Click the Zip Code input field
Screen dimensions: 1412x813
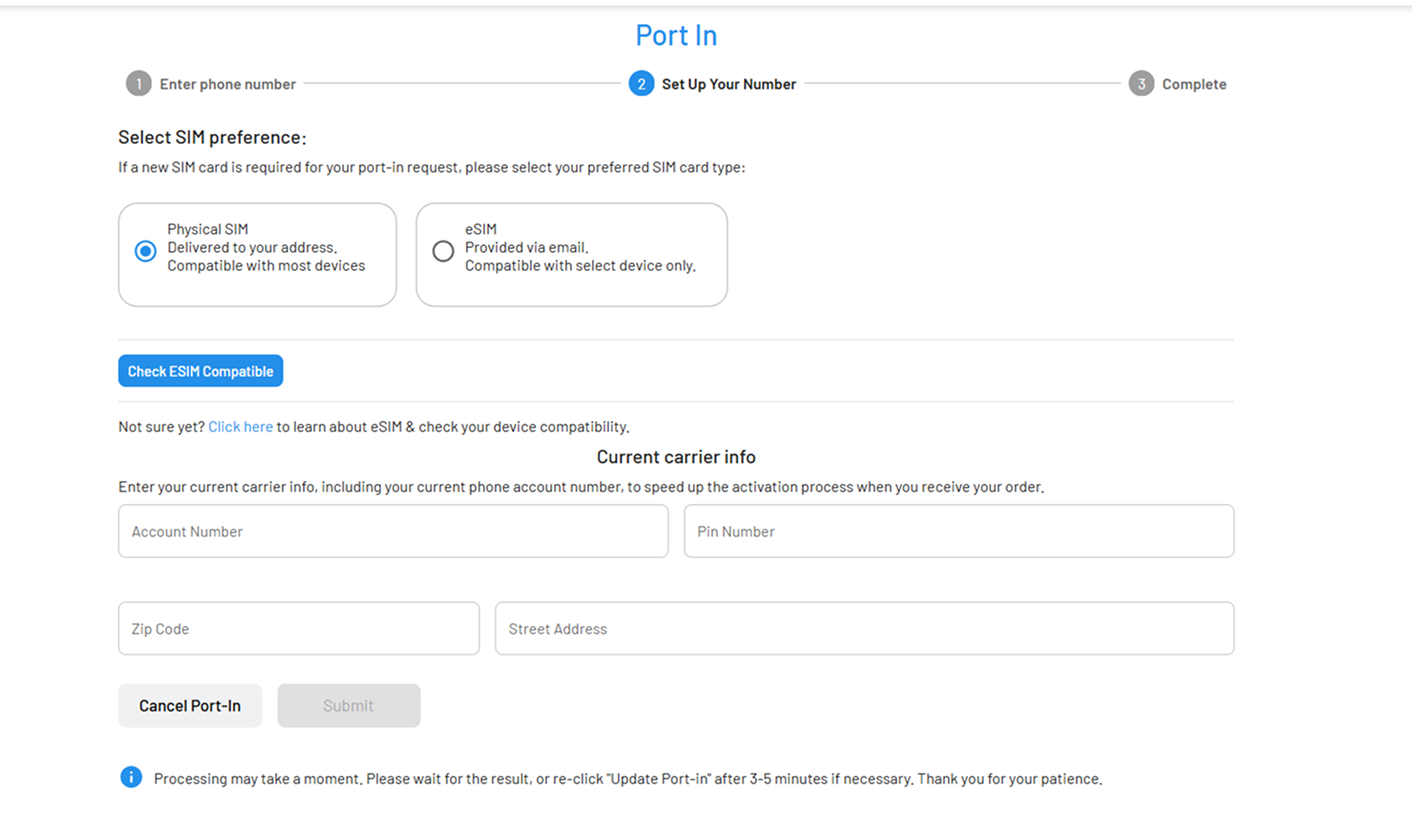298,628
